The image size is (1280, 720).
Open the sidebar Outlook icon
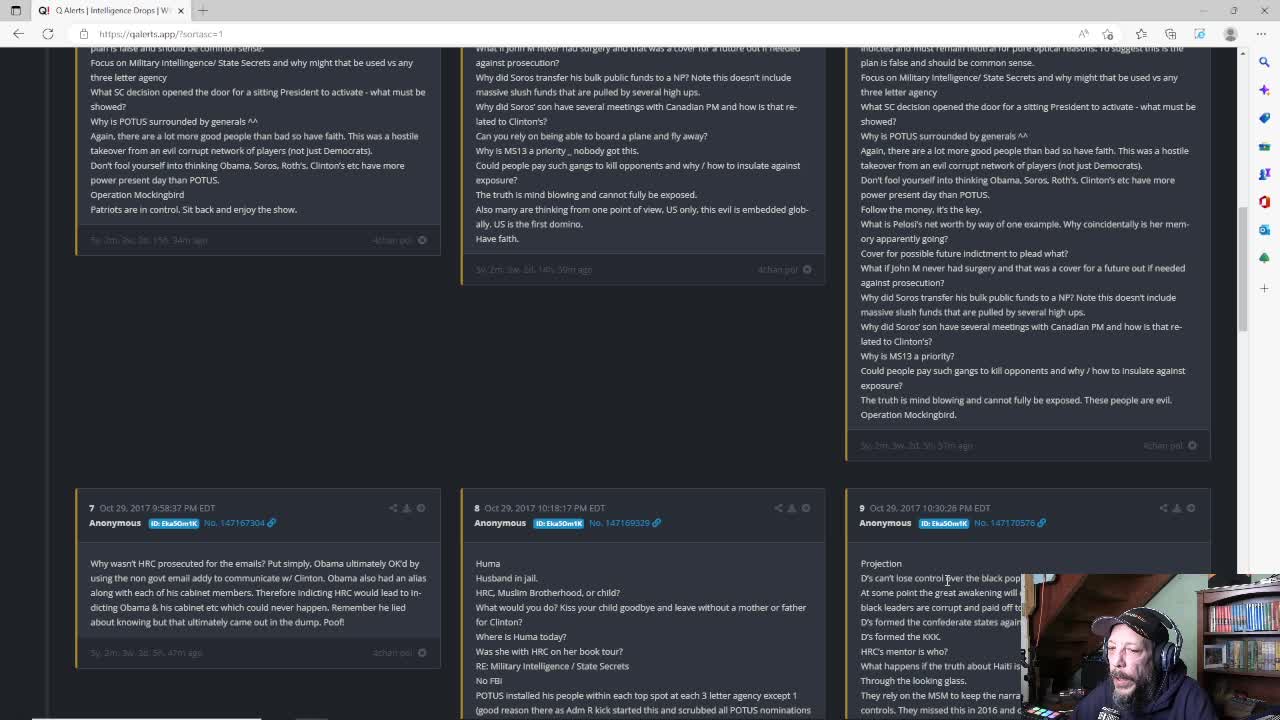[x=1264, y=230]
